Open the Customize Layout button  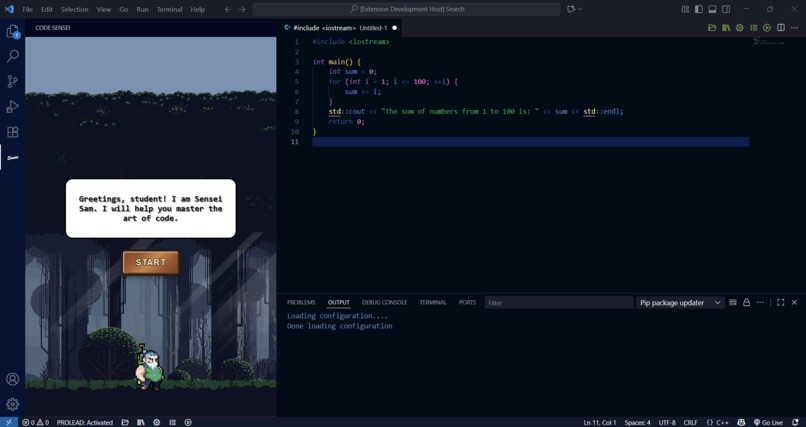[685, 9]
